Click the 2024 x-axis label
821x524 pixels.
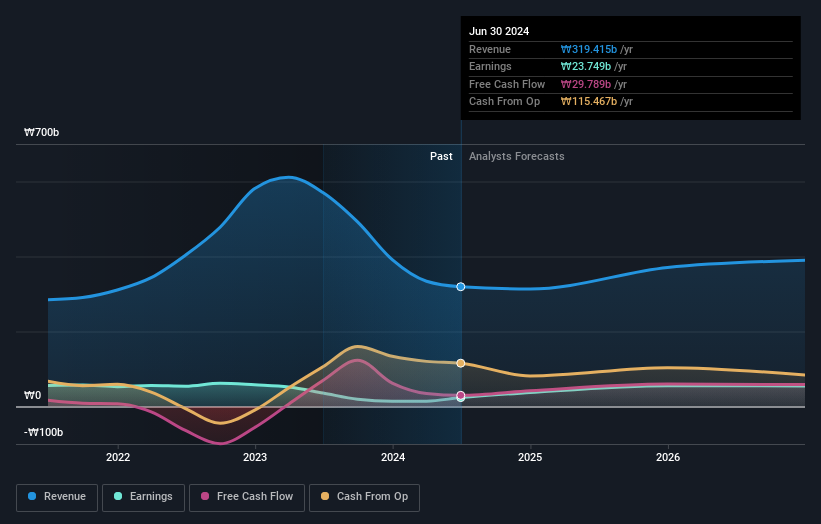(x=393, y=458)
